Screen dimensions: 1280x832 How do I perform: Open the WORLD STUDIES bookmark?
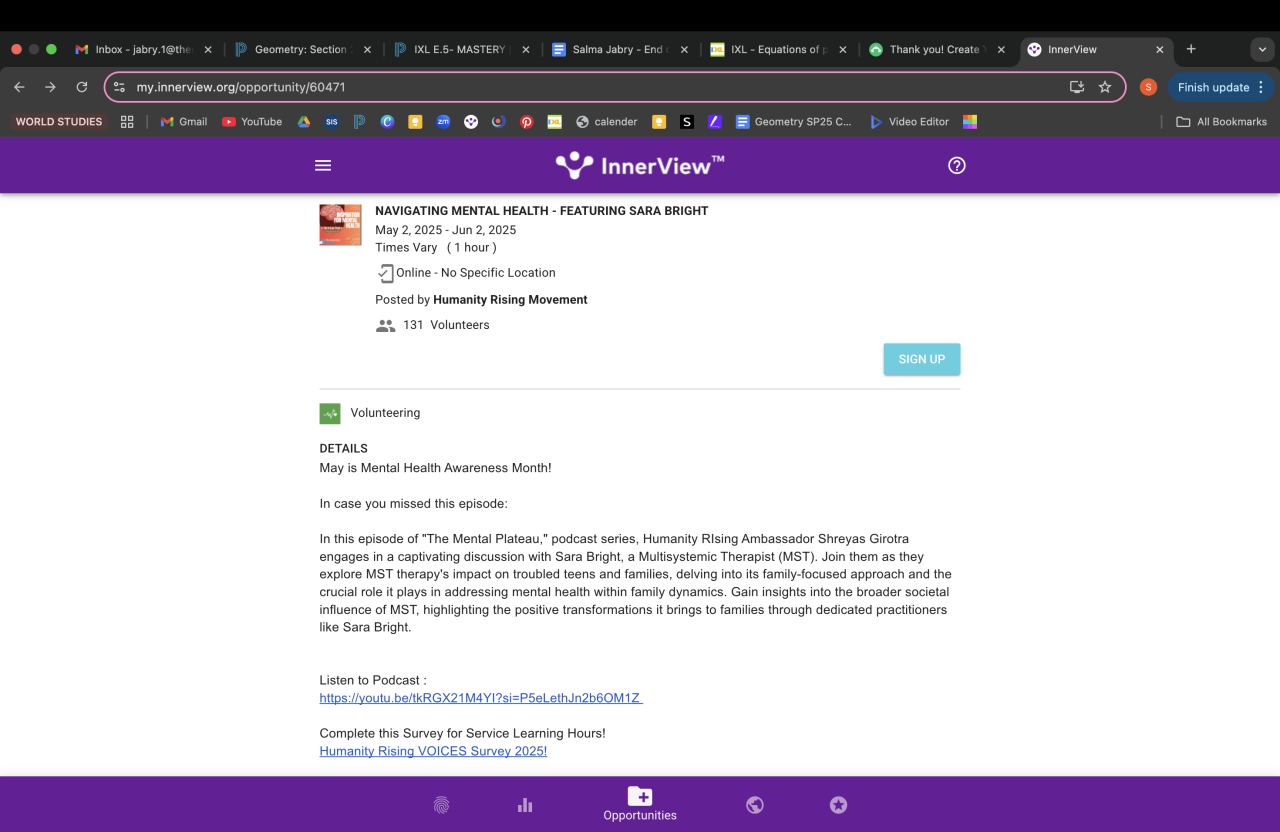pos(59,122)
